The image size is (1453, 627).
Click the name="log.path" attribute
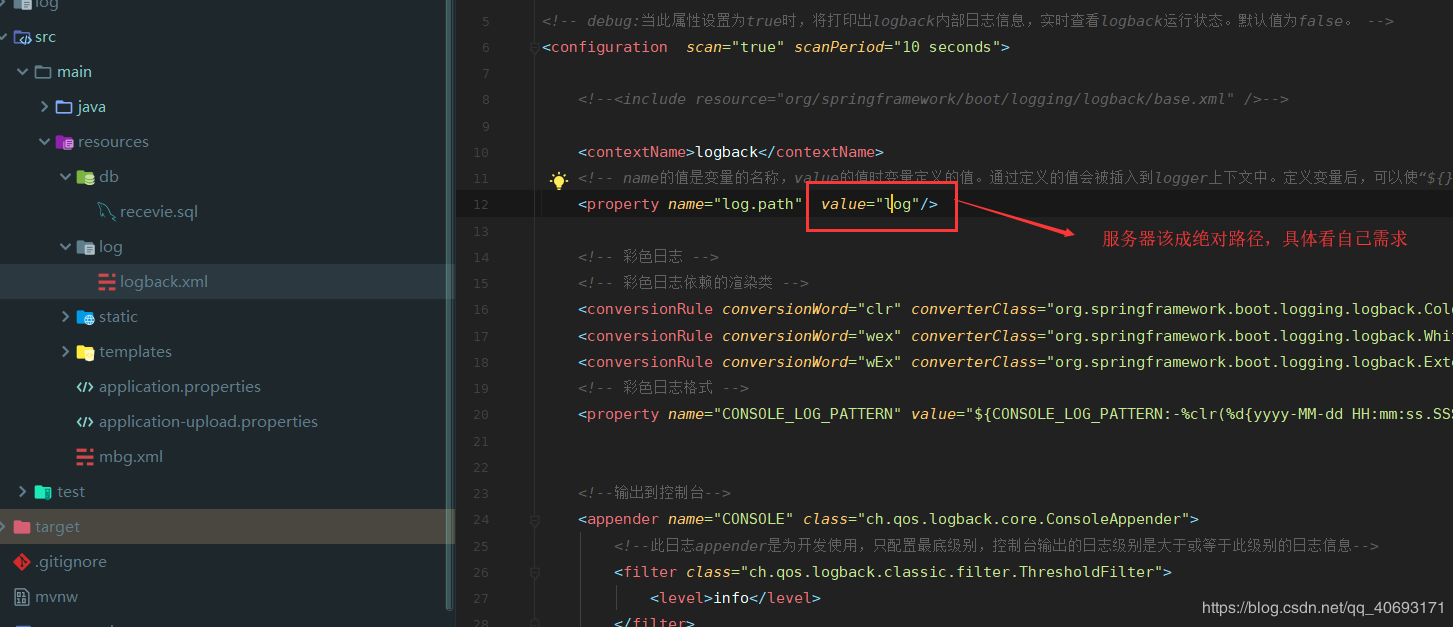(735, 204)
